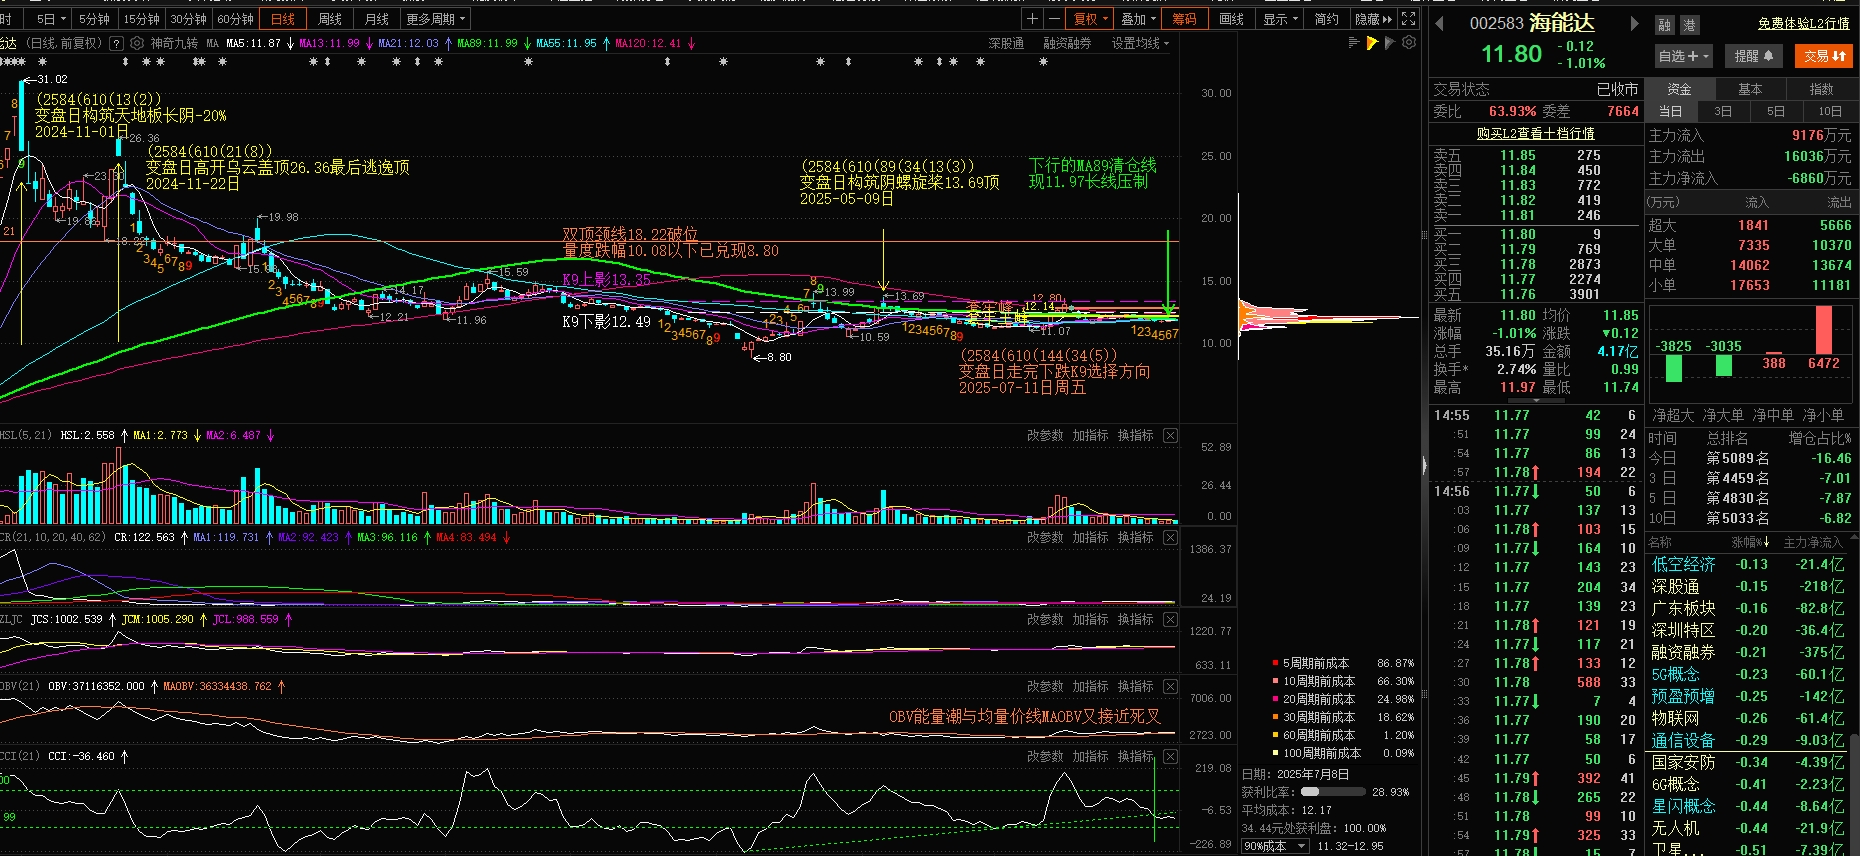Toggle the 融资融券 overlay
This screenshot has width=1860, height=856.
tap(1067, 43)
